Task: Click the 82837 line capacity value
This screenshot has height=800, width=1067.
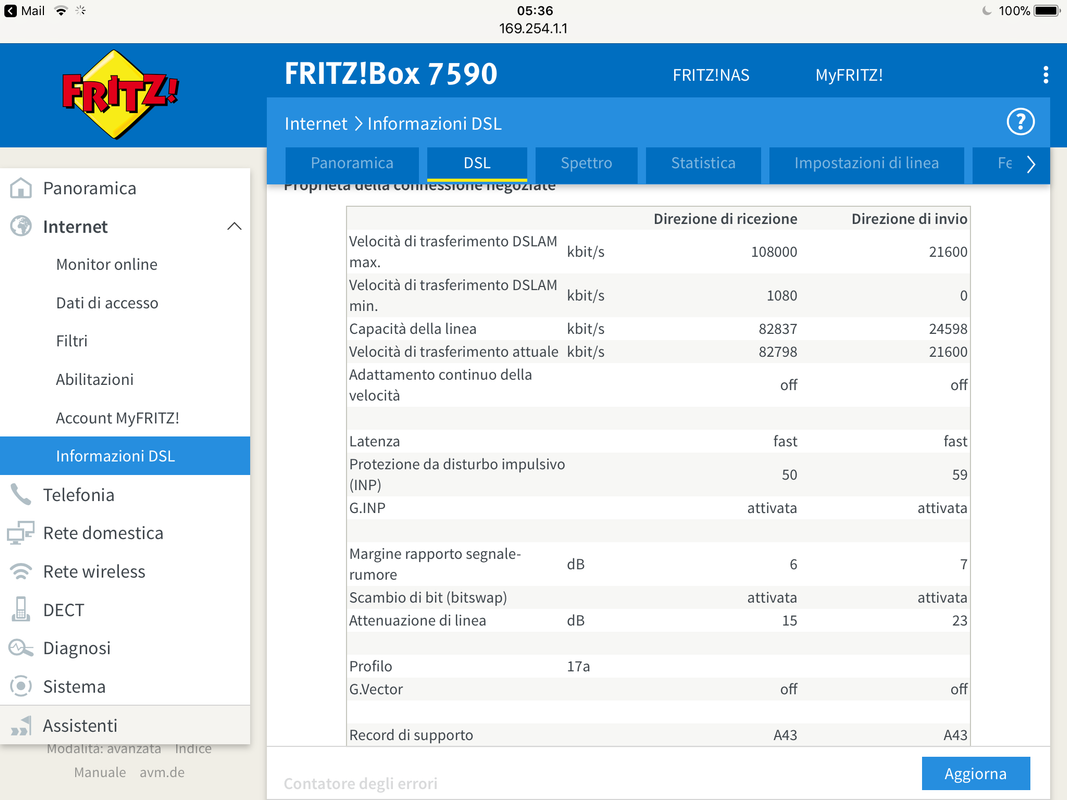Action: pos(778,329)
